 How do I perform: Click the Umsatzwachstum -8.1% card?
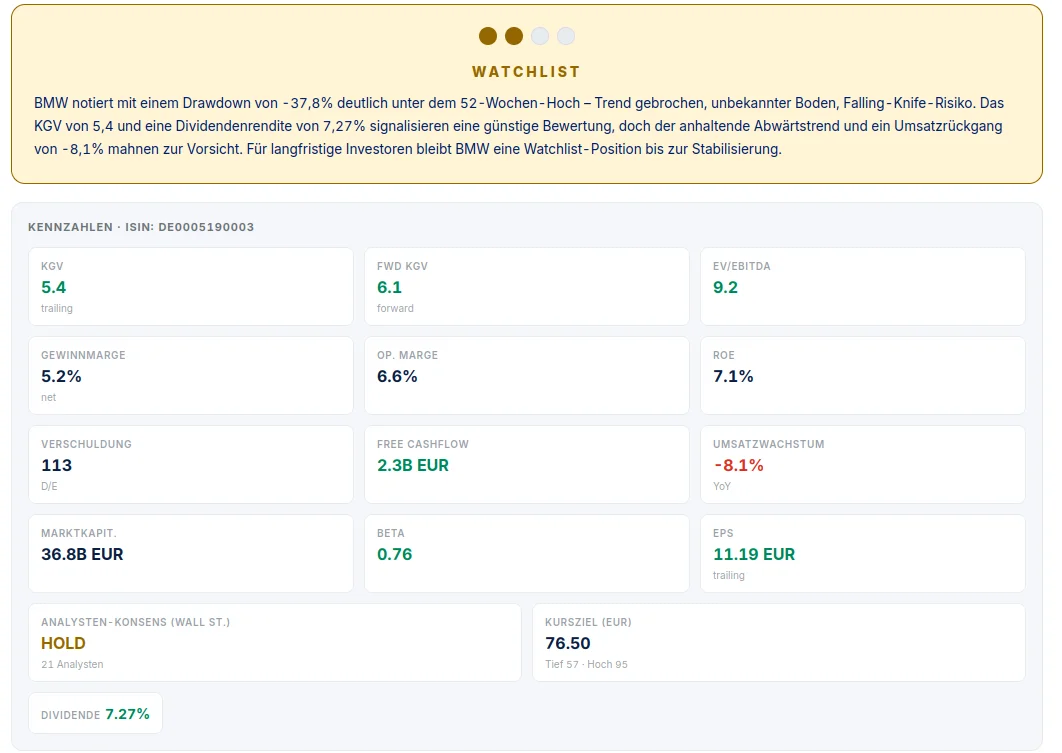click(x=863, y=465)
